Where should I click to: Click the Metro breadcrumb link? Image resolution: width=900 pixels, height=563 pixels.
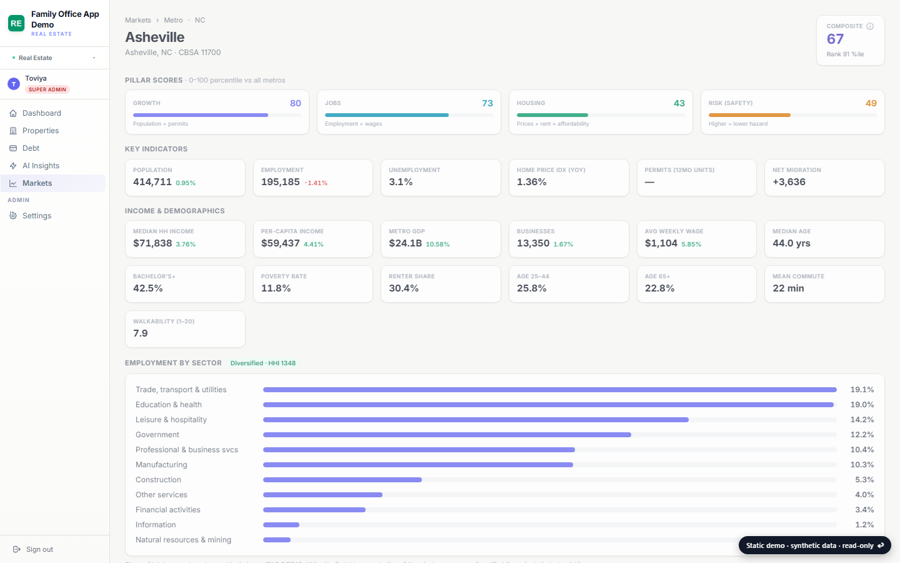click(x=173, y=20)
